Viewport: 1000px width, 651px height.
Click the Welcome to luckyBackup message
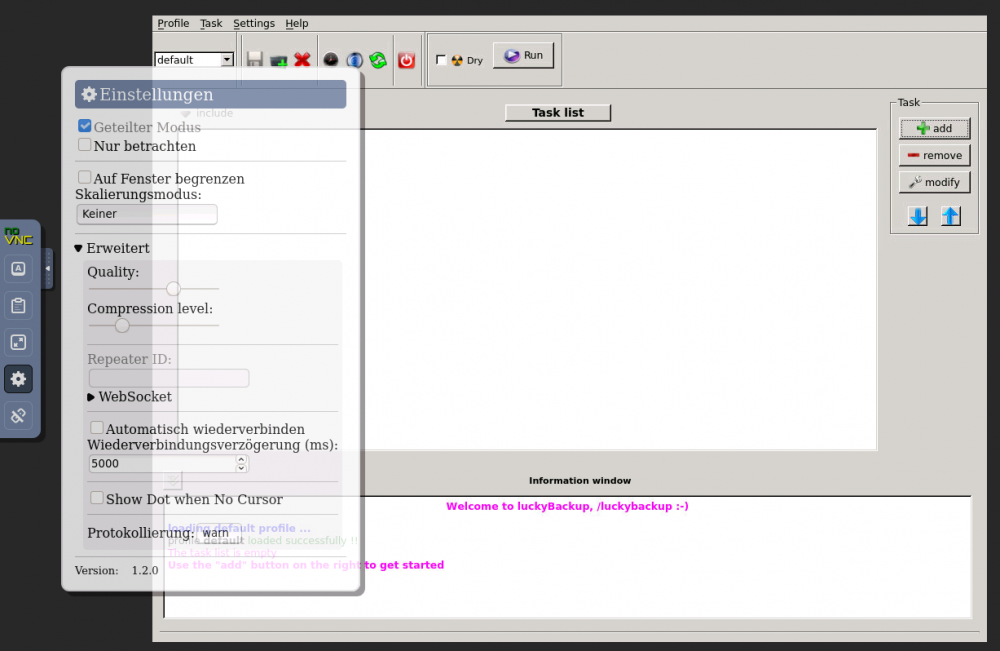pos(568,506)
